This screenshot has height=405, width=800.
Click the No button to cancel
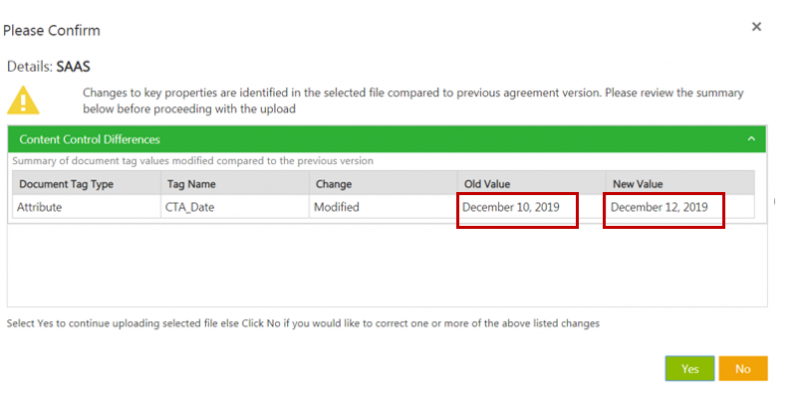click(x=742, y=369)
